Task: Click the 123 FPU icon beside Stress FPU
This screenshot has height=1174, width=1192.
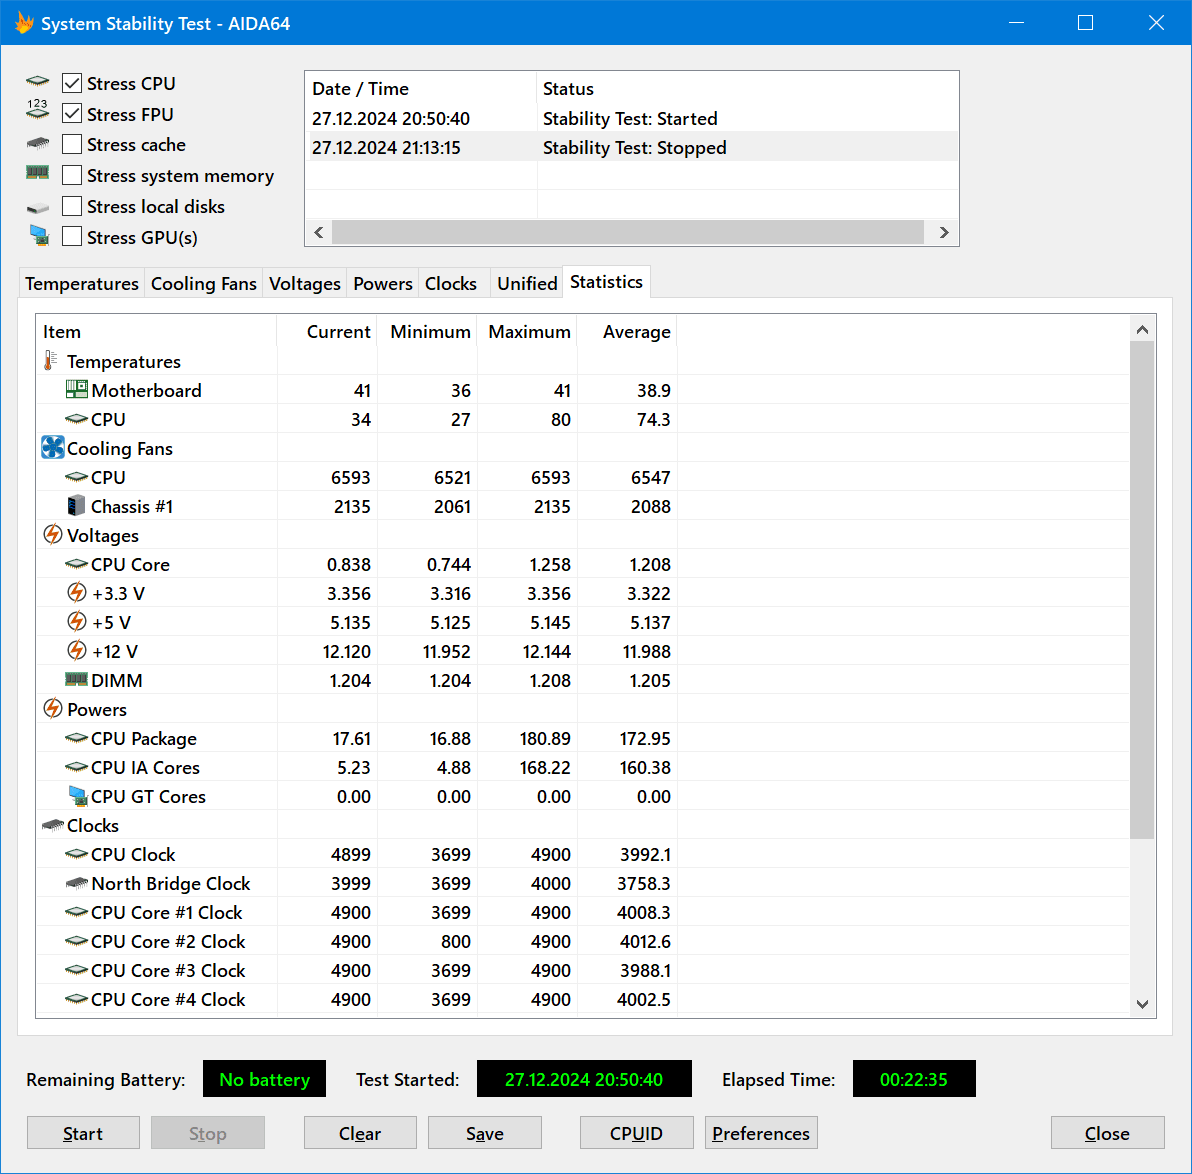Action: coord(37,109)
